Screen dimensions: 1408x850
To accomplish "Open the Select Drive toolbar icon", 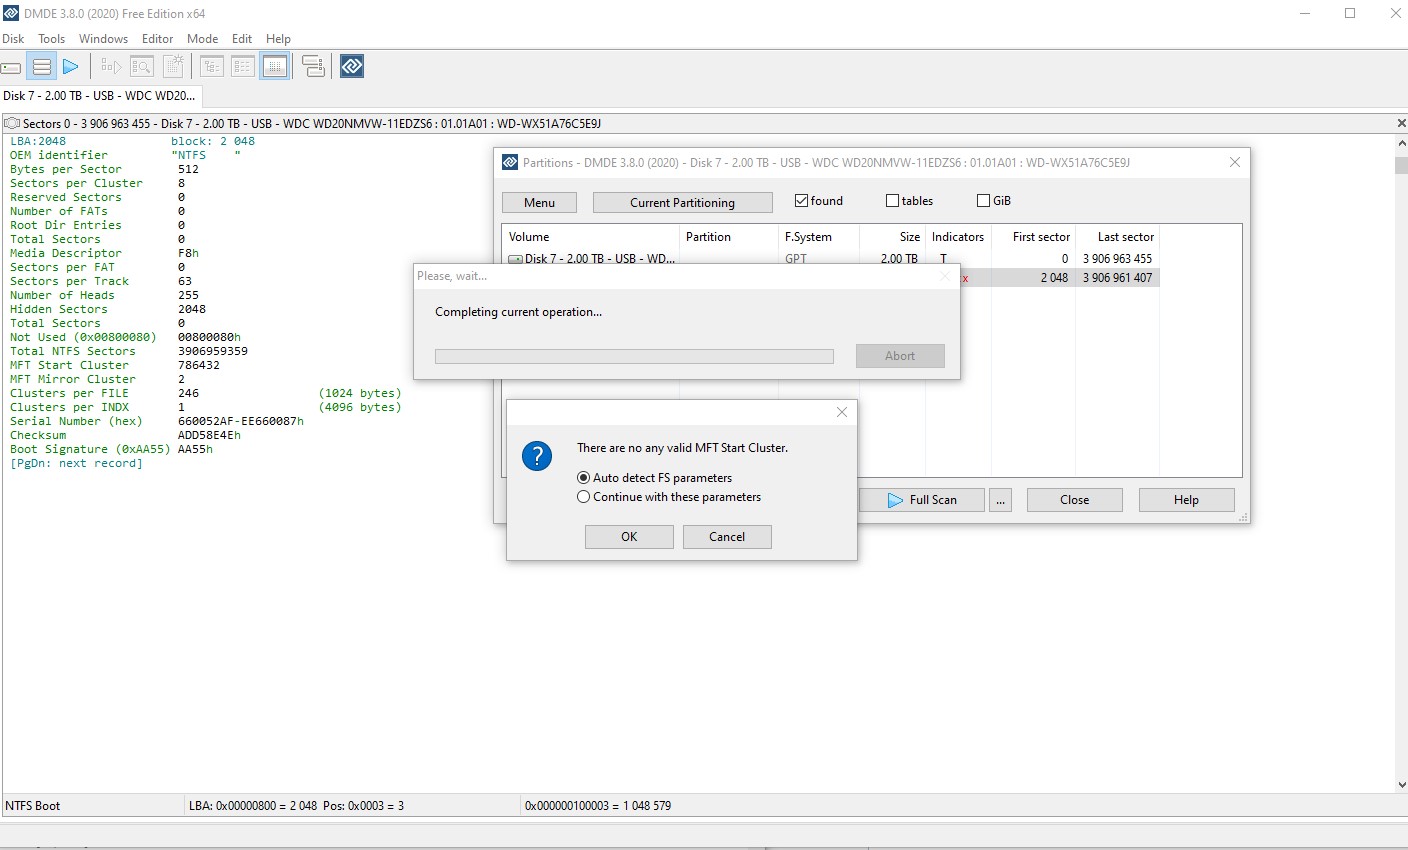I will [x=12, y=67].
